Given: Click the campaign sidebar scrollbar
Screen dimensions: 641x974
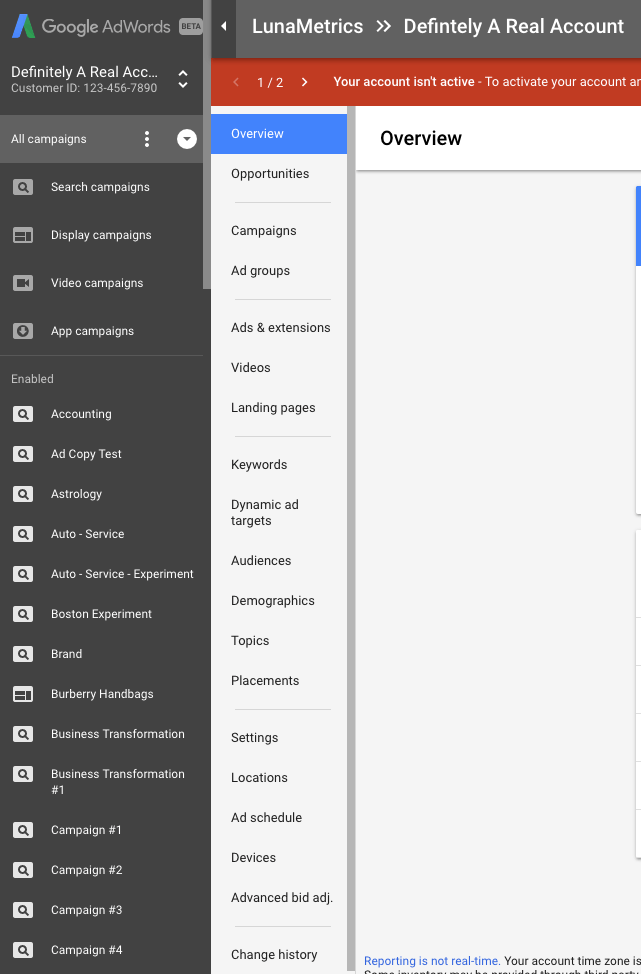Looking at the screenshot, I should [x=207, y=145].
